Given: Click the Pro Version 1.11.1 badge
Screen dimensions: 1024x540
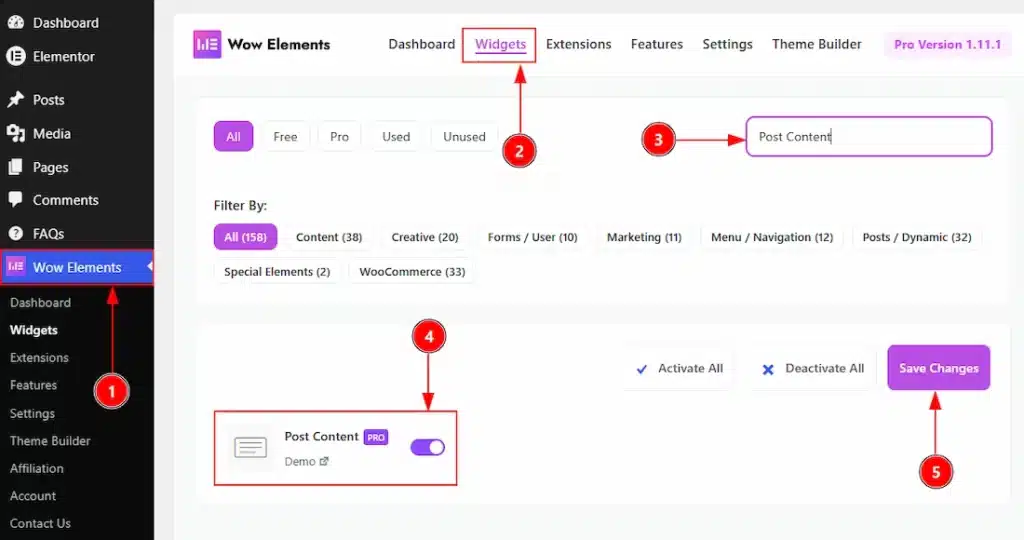Looking at the screenshot, I should click(x=948, y=44).
